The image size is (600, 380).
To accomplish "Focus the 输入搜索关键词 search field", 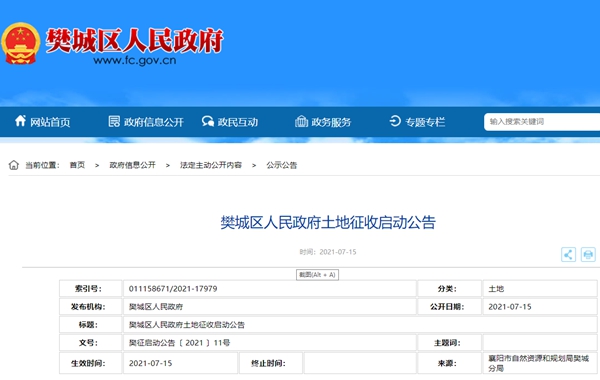I will point(542,122).
